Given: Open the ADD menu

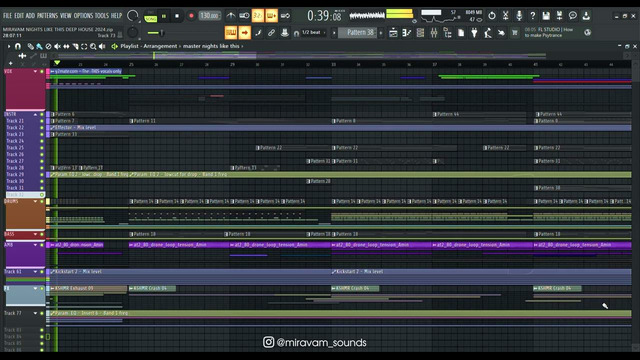Looking at the screenshot, I should tap(31, 16).
